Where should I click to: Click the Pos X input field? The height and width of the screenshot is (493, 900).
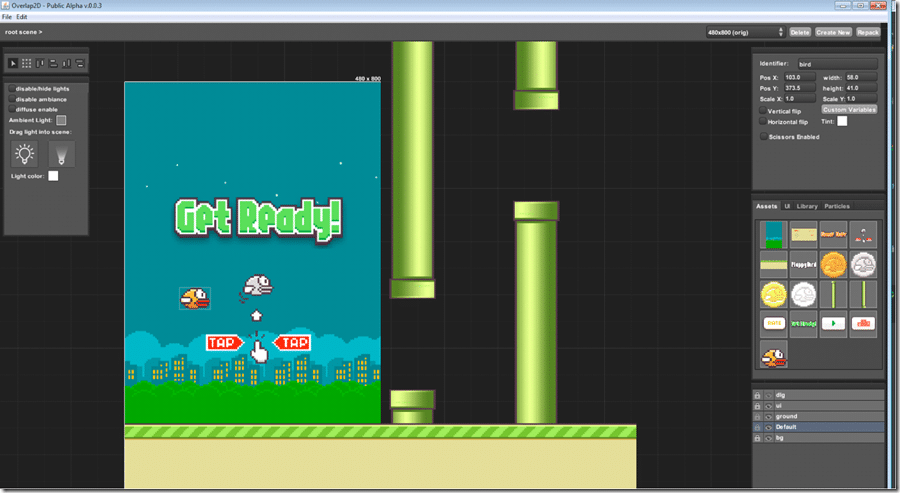pyautogui.click(x=799, y=77)
